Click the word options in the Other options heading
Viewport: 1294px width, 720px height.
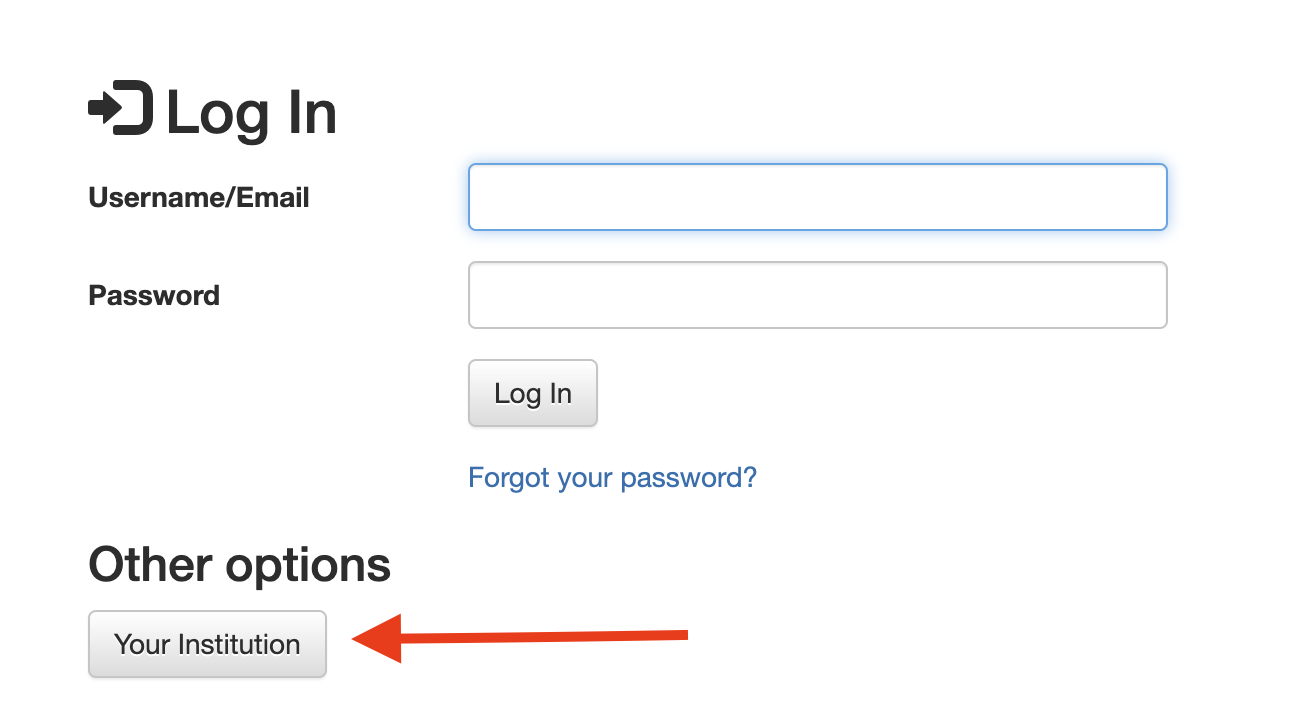pos(308,567)
